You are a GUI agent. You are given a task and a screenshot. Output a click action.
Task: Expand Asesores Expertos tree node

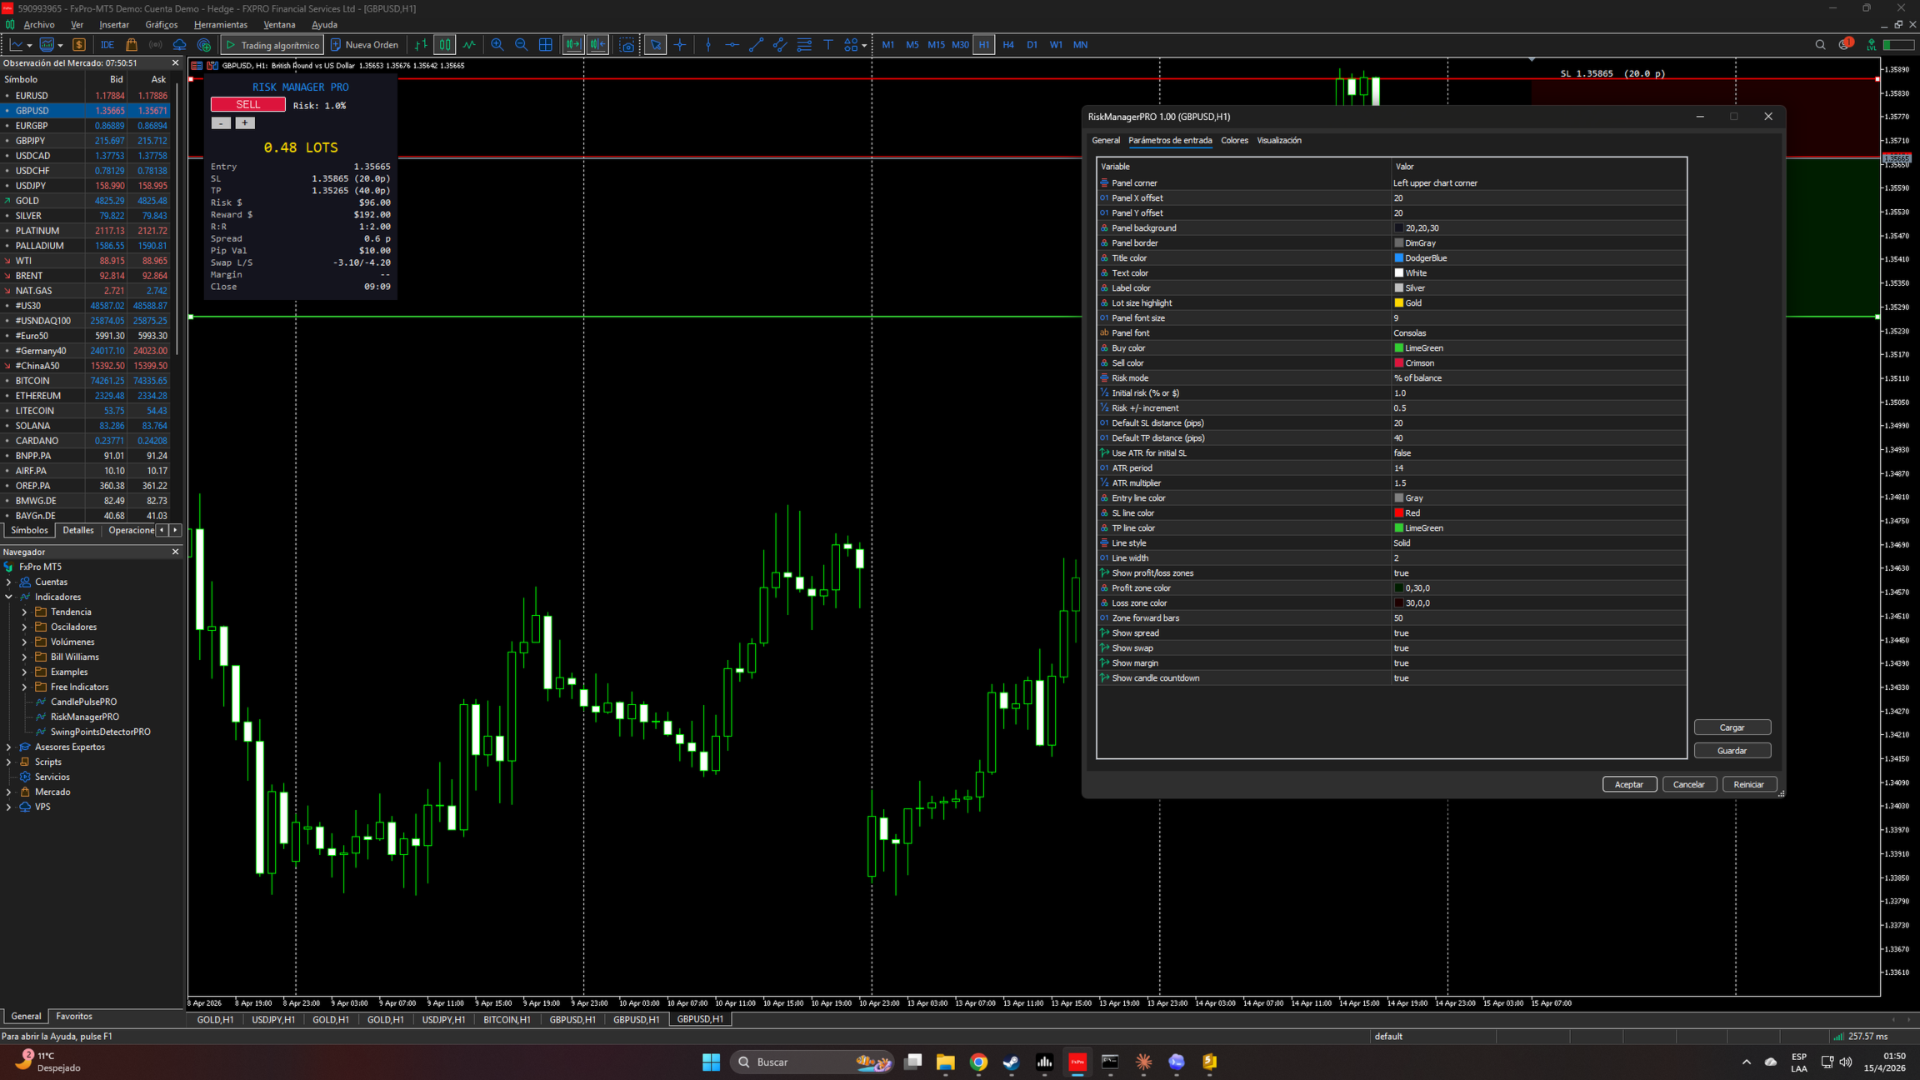[x=9, y=747]
